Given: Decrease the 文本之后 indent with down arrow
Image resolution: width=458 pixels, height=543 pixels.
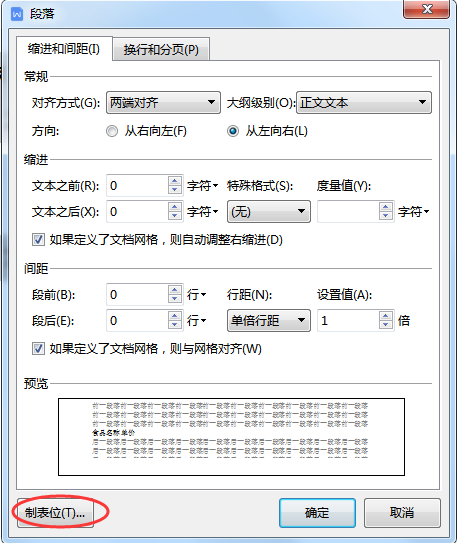Looking at the screenshot, I should point(175,216).
